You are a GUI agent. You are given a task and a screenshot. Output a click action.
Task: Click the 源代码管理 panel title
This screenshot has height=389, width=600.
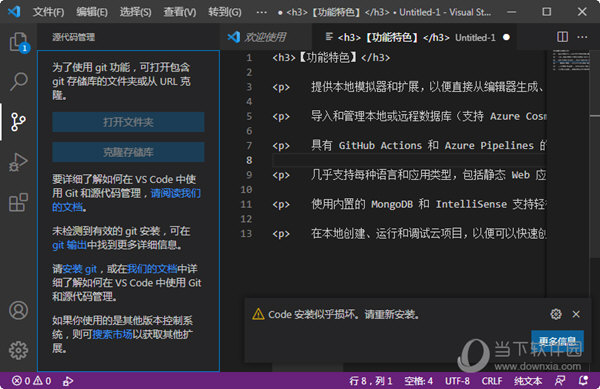(73, 37)
